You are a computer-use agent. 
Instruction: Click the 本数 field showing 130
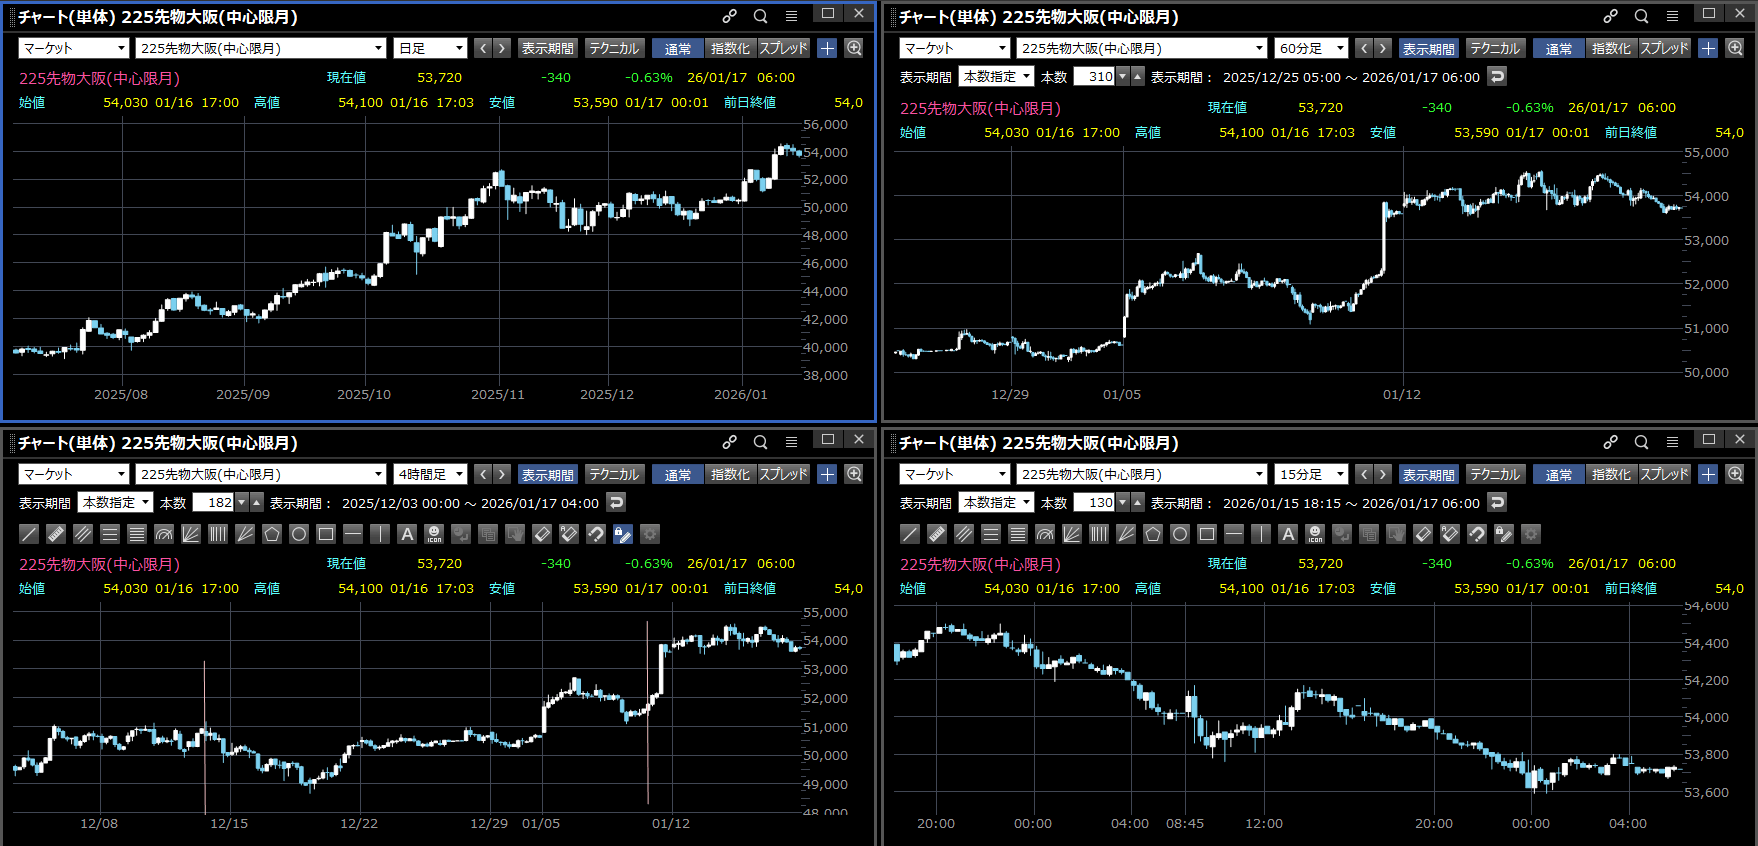[1094, 503]
